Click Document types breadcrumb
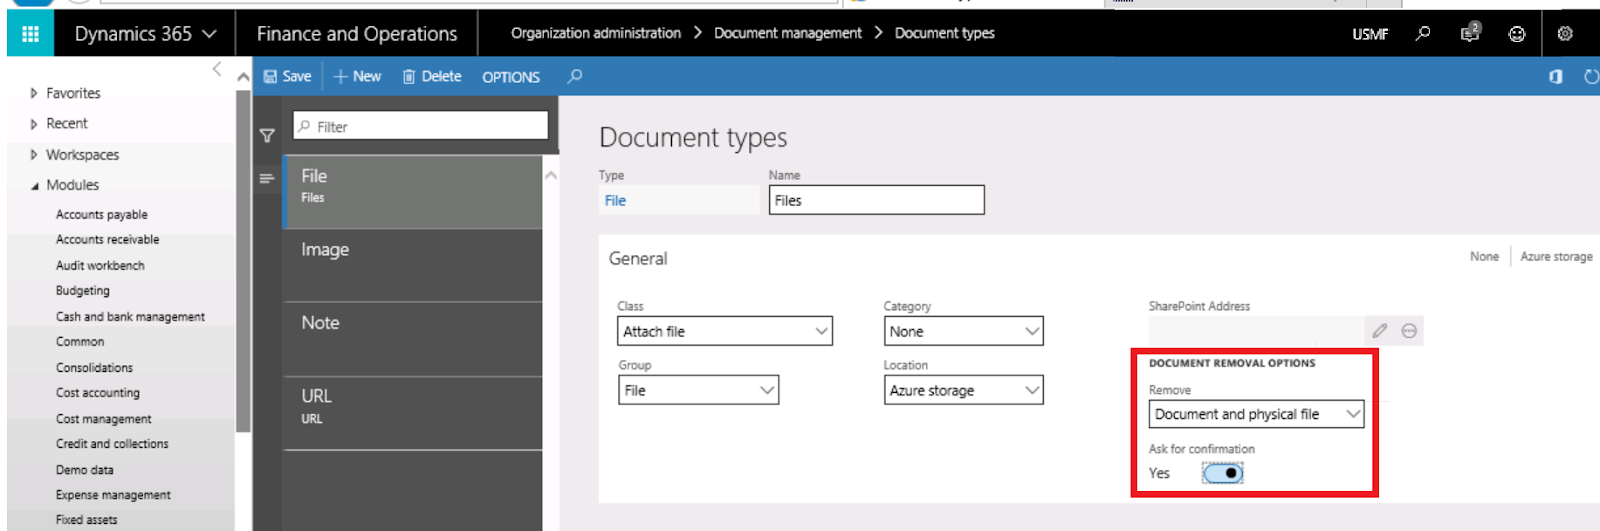The height and width of the screenshot is (531, 1600). 945,33
